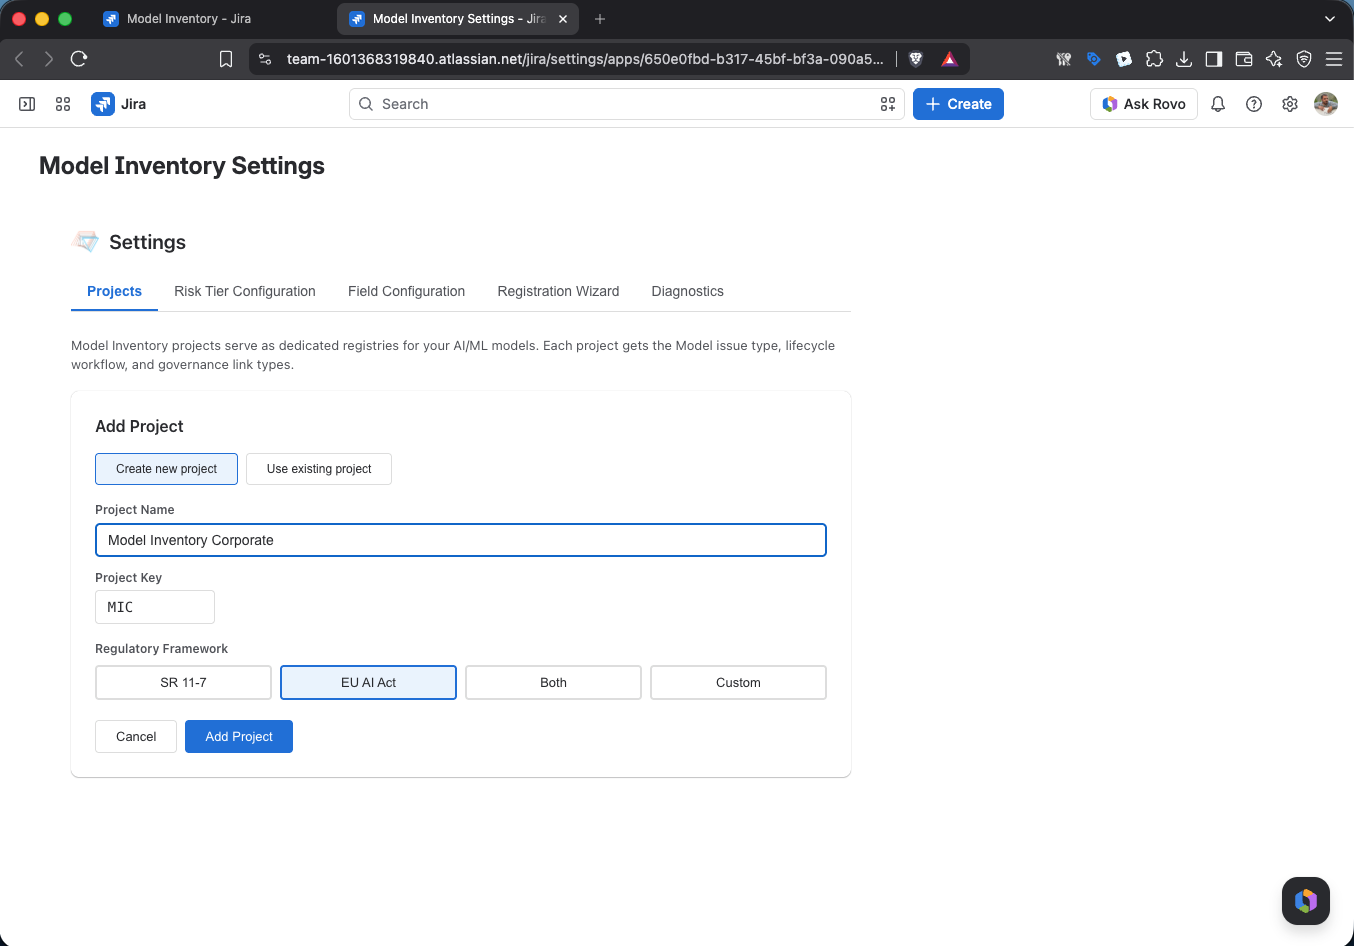Select Use existing project option
This screenshot has width=1354, height=946.
pos(319,469)
